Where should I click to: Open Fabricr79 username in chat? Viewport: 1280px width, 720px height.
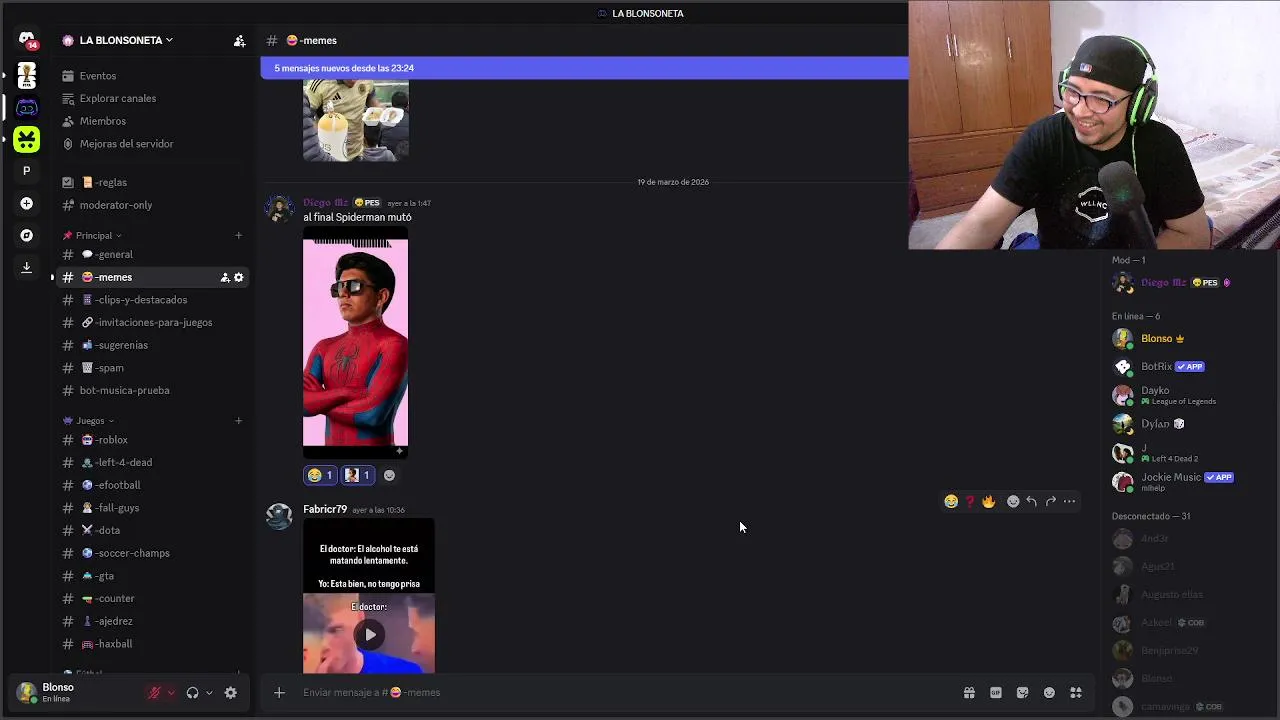click(325, 509)
